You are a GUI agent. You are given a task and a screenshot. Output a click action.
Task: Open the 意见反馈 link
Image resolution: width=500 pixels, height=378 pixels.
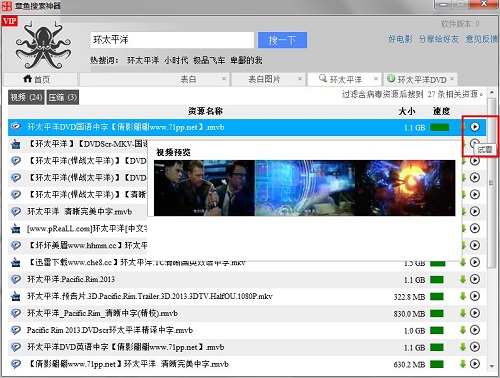click(x=482, y=39)
